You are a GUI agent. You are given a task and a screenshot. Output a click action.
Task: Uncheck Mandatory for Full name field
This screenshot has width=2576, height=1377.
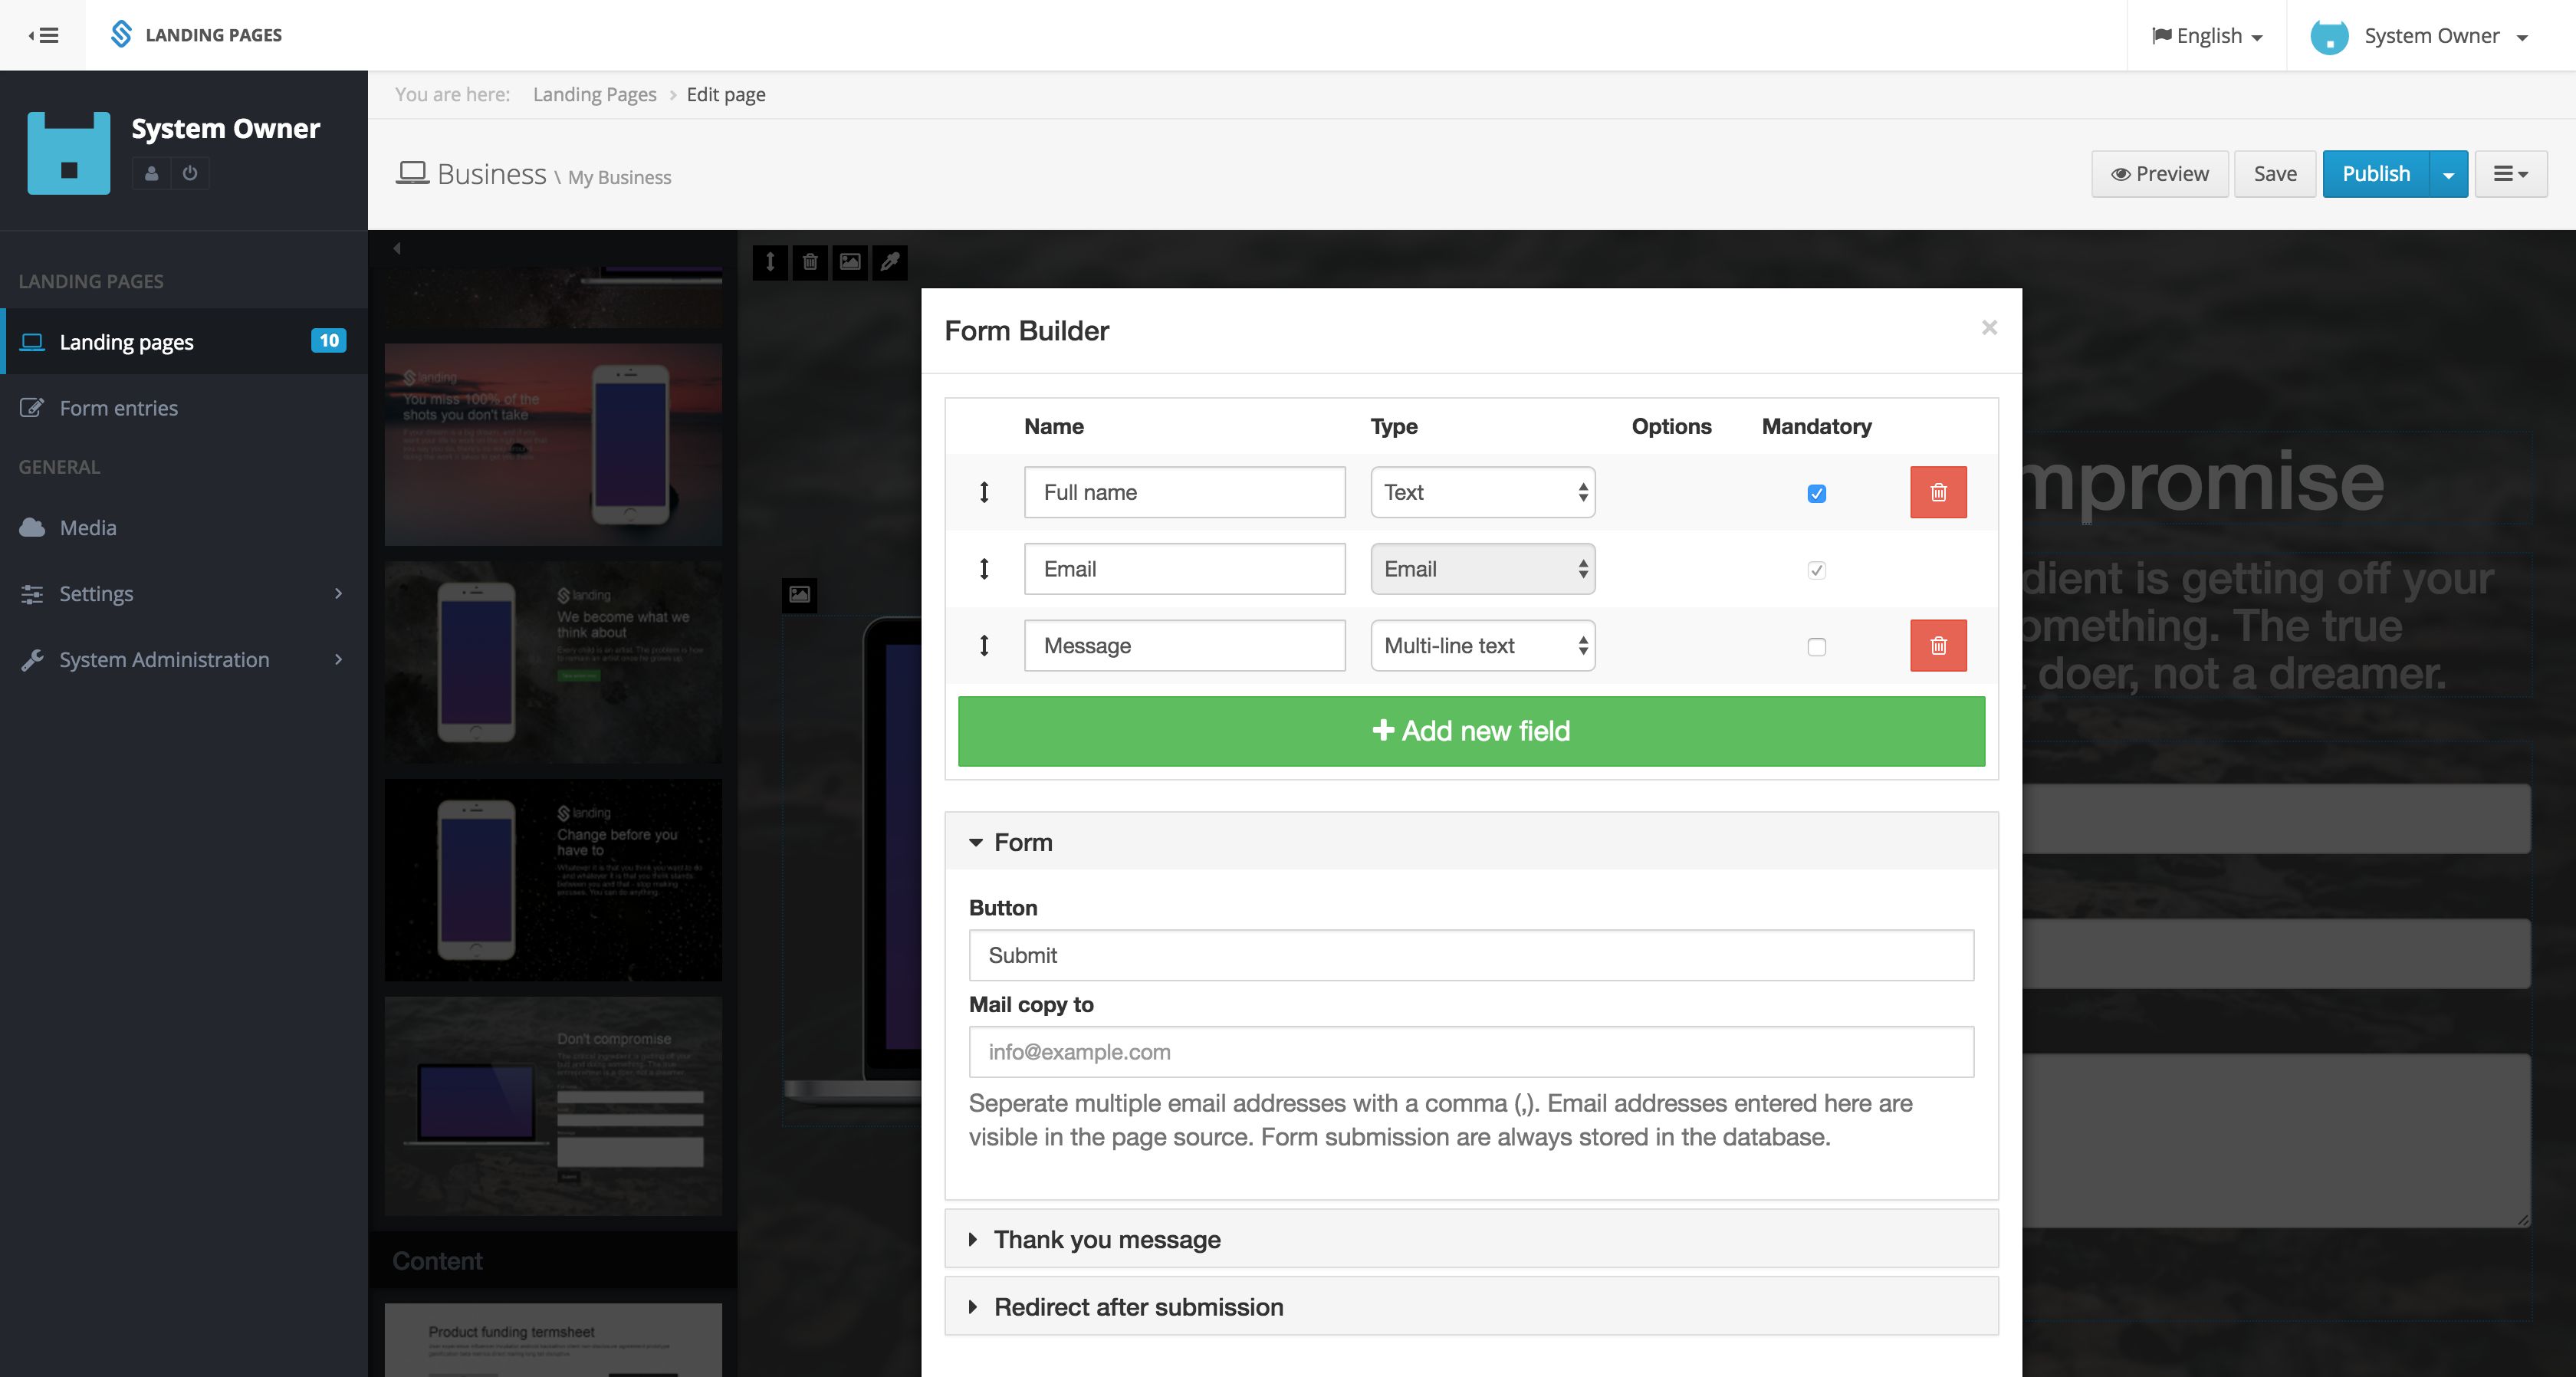pyautogui.click(x=1816, y=493)
